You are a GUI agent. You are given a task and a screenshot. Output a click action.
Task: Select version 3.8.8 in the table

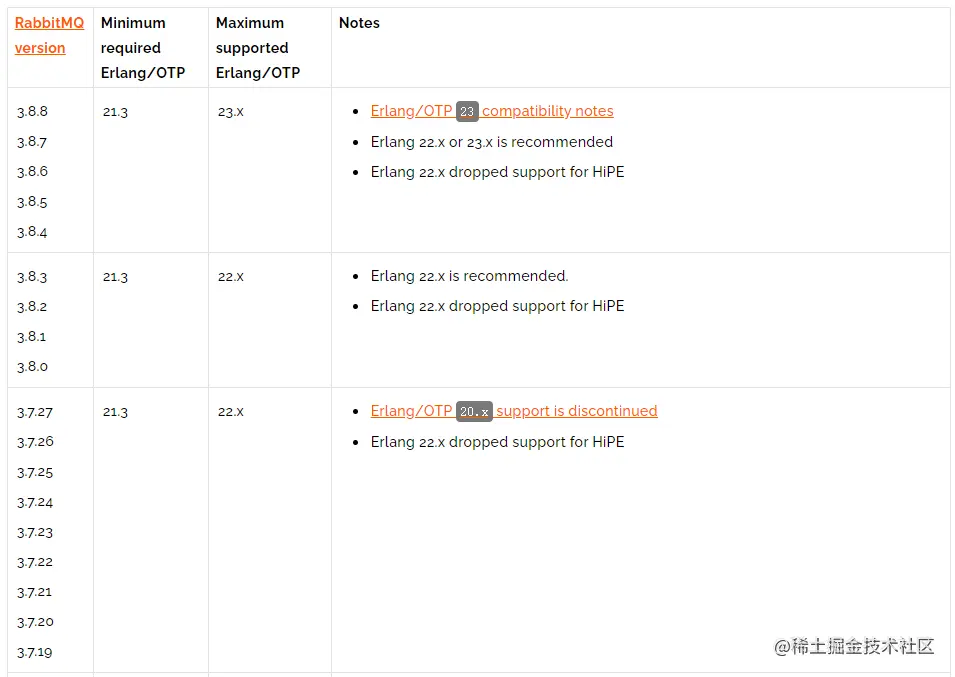tap(32, 112)
